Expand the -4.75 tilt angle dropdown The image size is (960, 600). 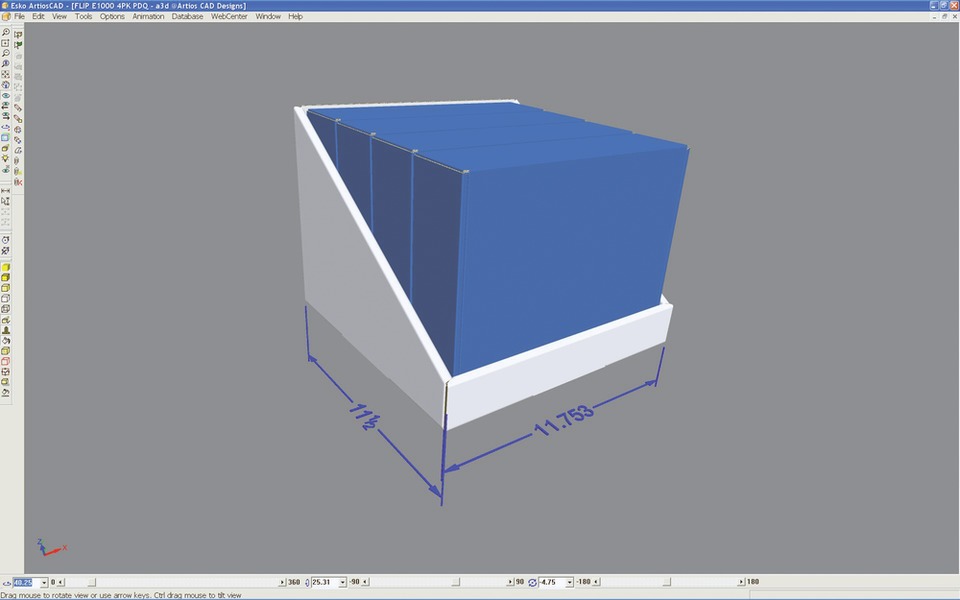point(570,582)
